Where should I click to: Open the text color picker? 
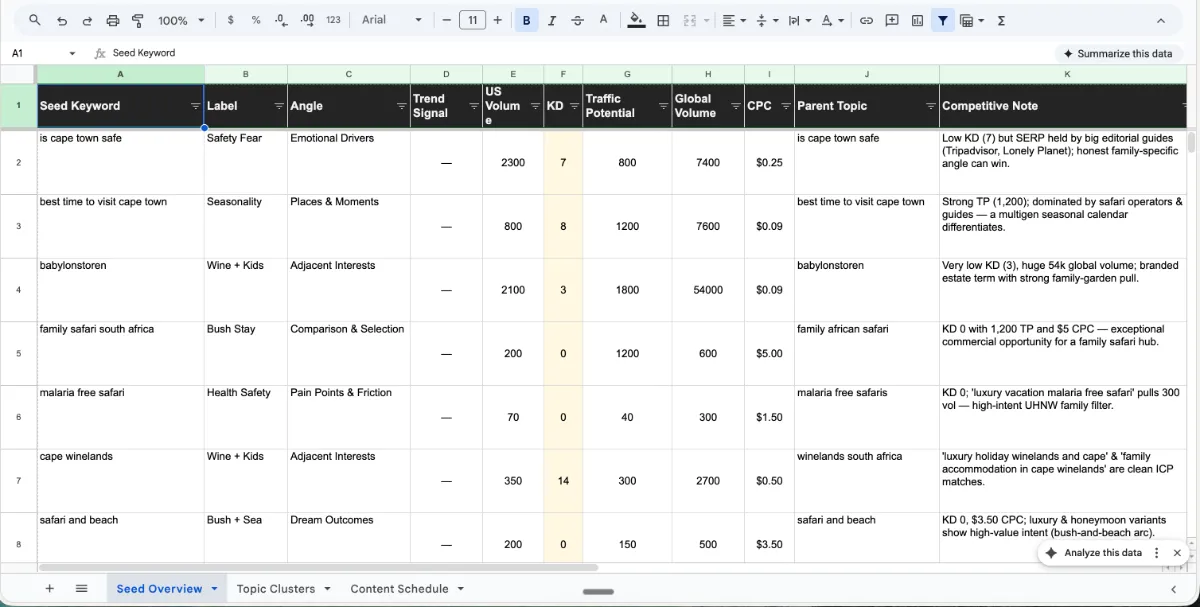[603, 20]
